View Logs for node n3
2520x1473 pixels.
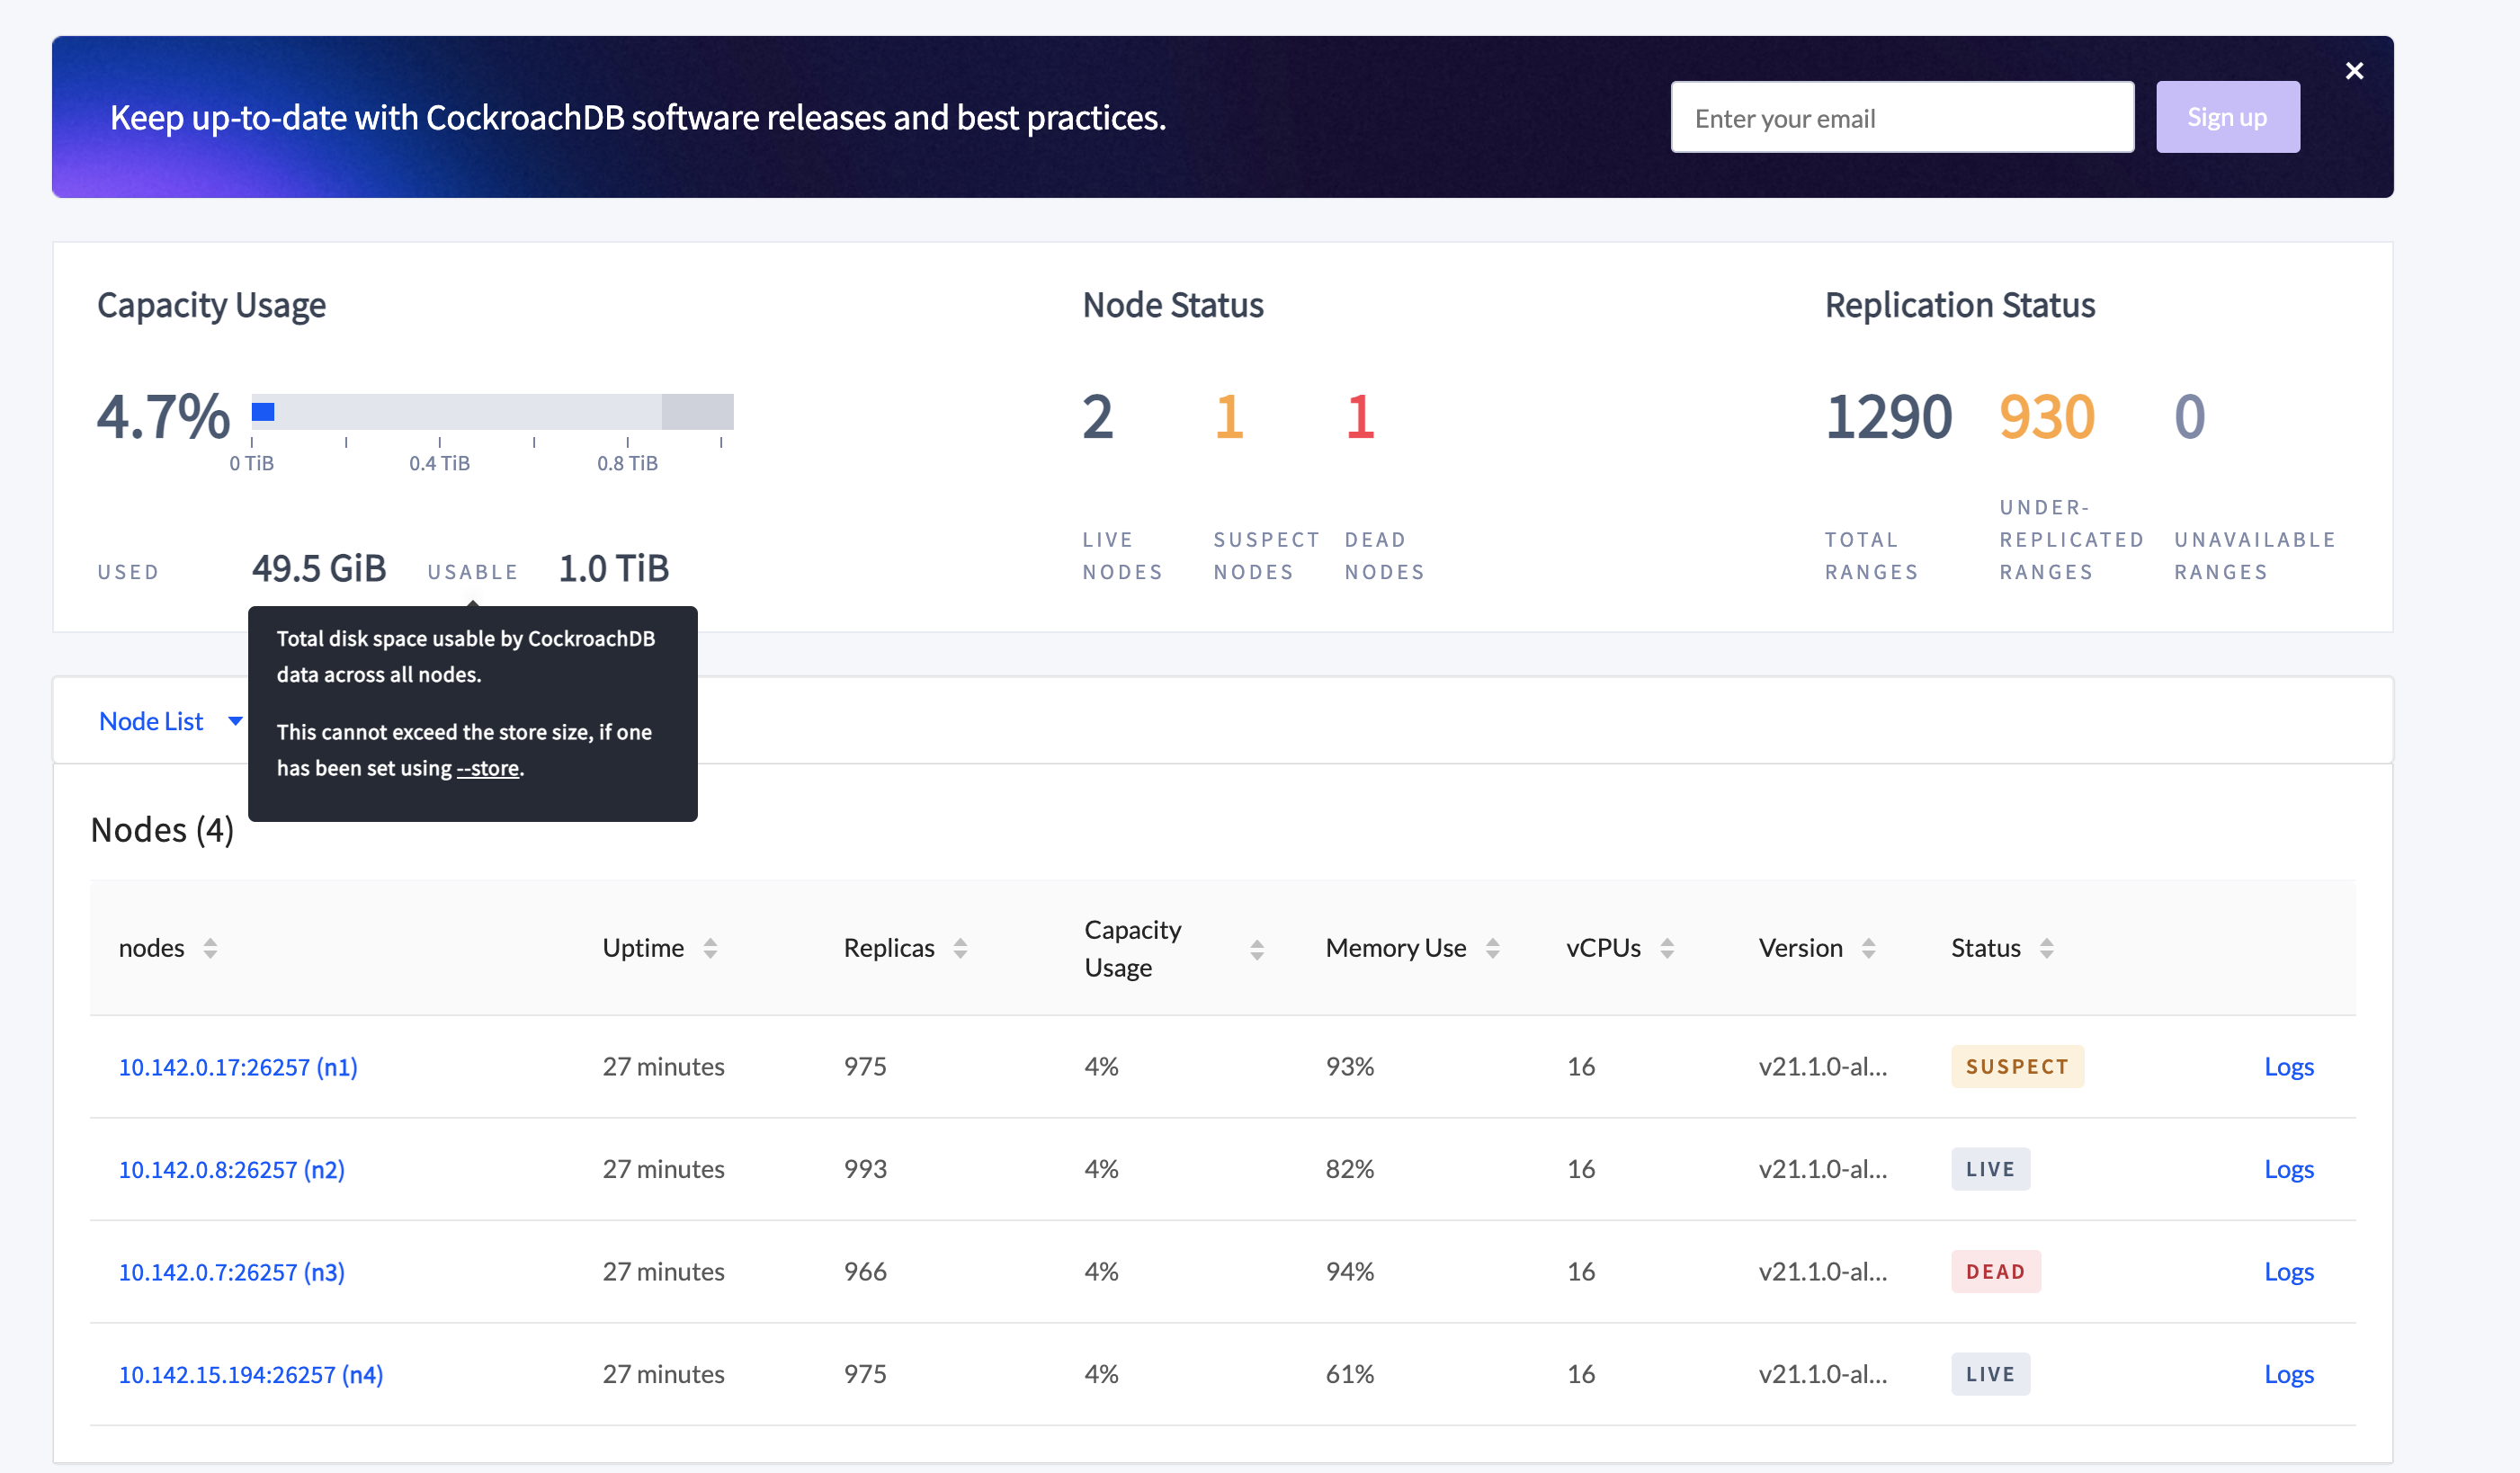tap(2288, 1272)
